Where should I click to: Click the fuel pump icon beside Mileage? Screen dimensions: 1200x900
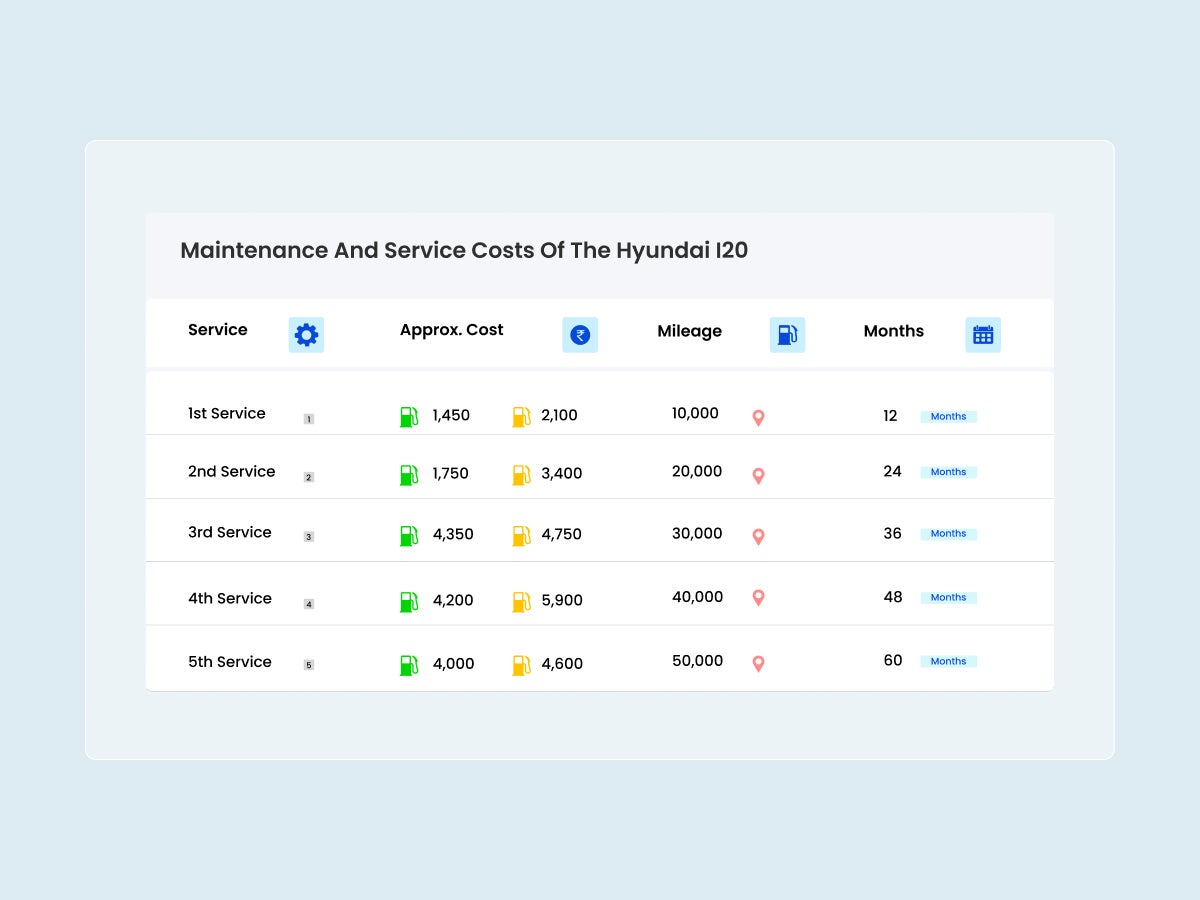[787, 335]
